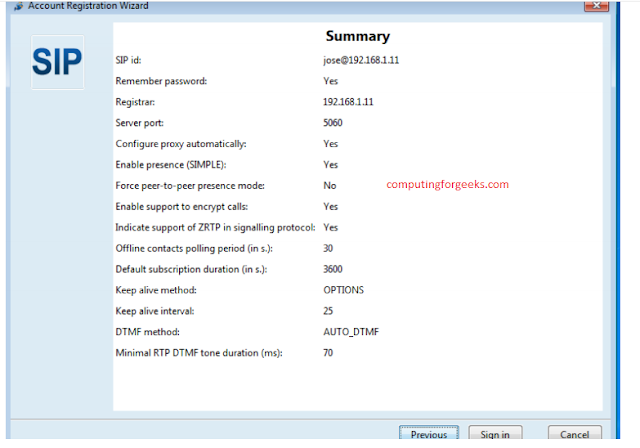640x448 pixels.
Task: Click the 'Configure proxy automatically:' label
Action: [x=181, y=144]
